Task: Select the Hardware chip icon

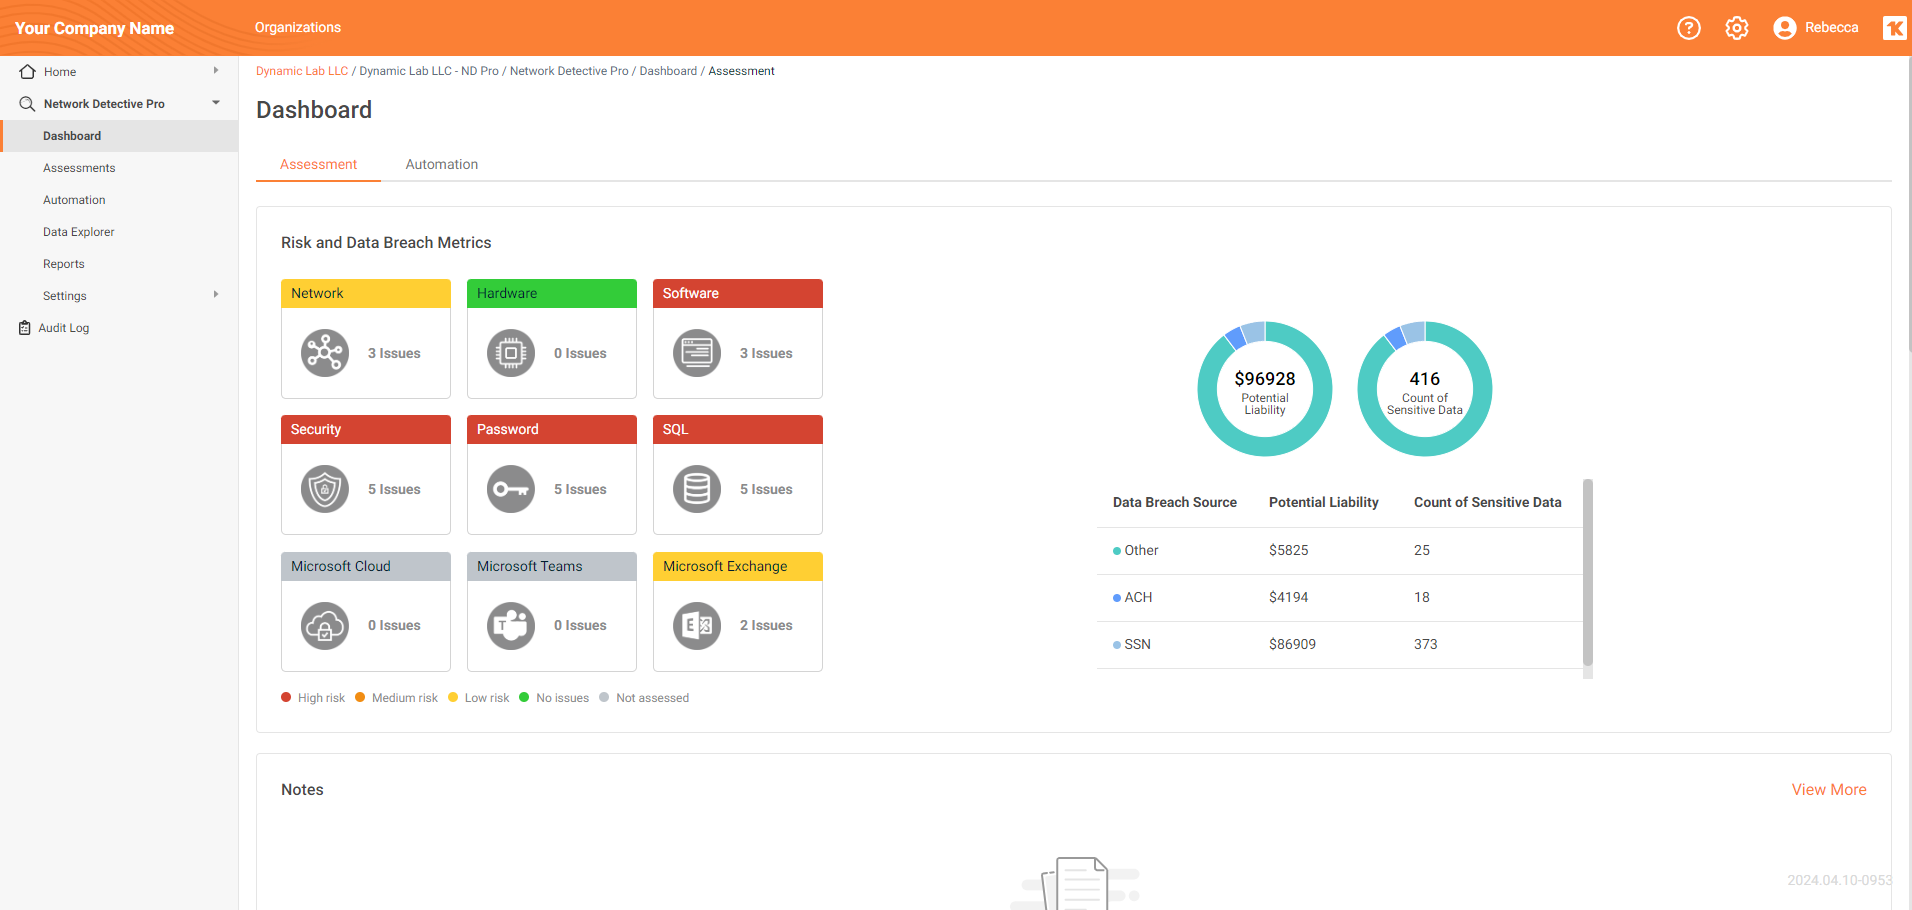Action: tap(510, 353)
